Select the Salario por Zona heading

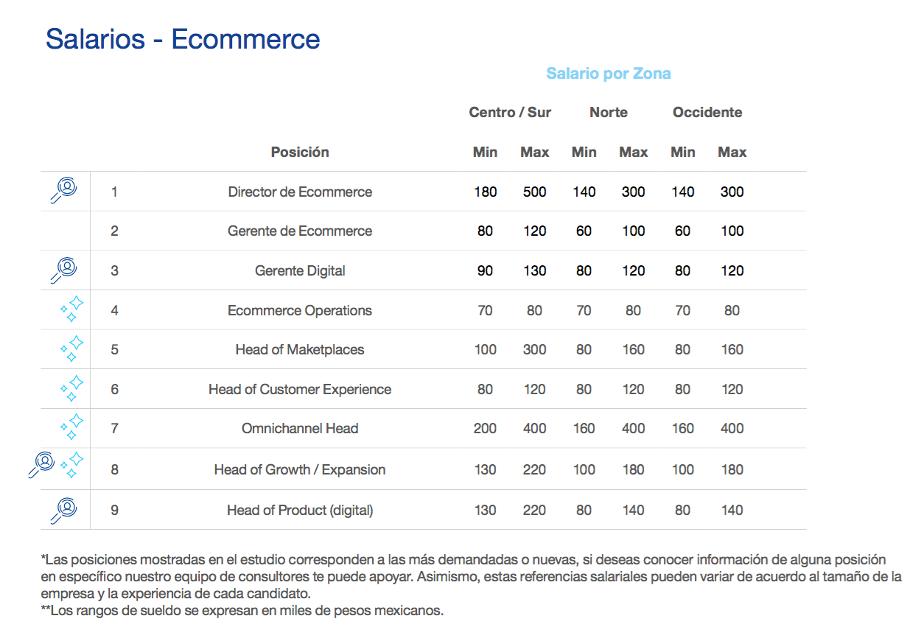[608, 74]
